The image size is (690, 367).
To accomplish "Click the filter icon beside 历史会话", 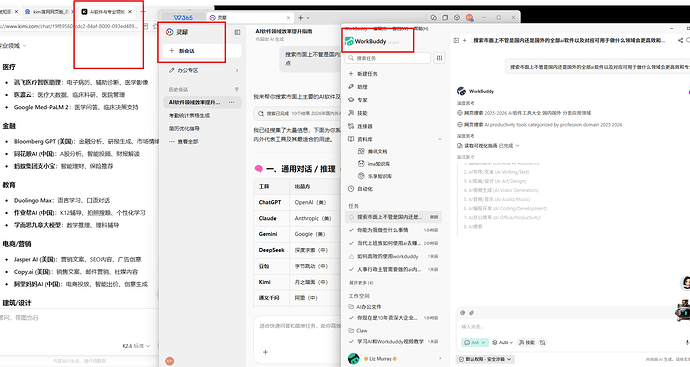I will point(237,89).
